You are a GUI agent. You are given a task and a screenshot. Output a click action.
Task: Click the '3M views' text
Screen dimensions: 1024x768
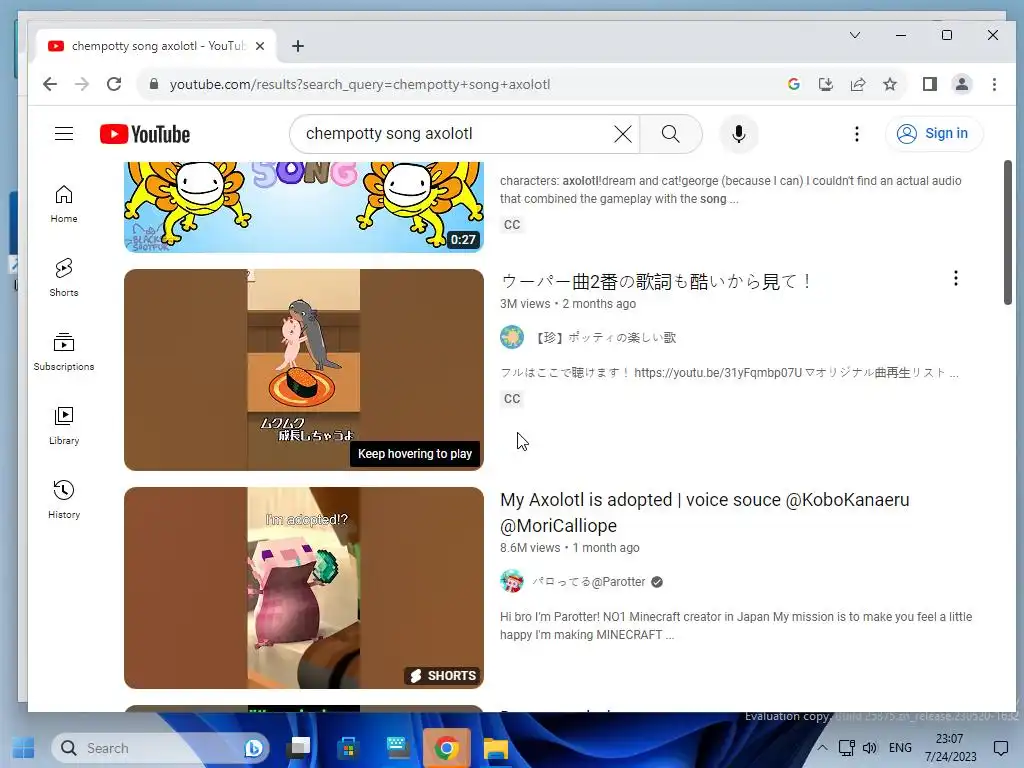pos(525,304)
